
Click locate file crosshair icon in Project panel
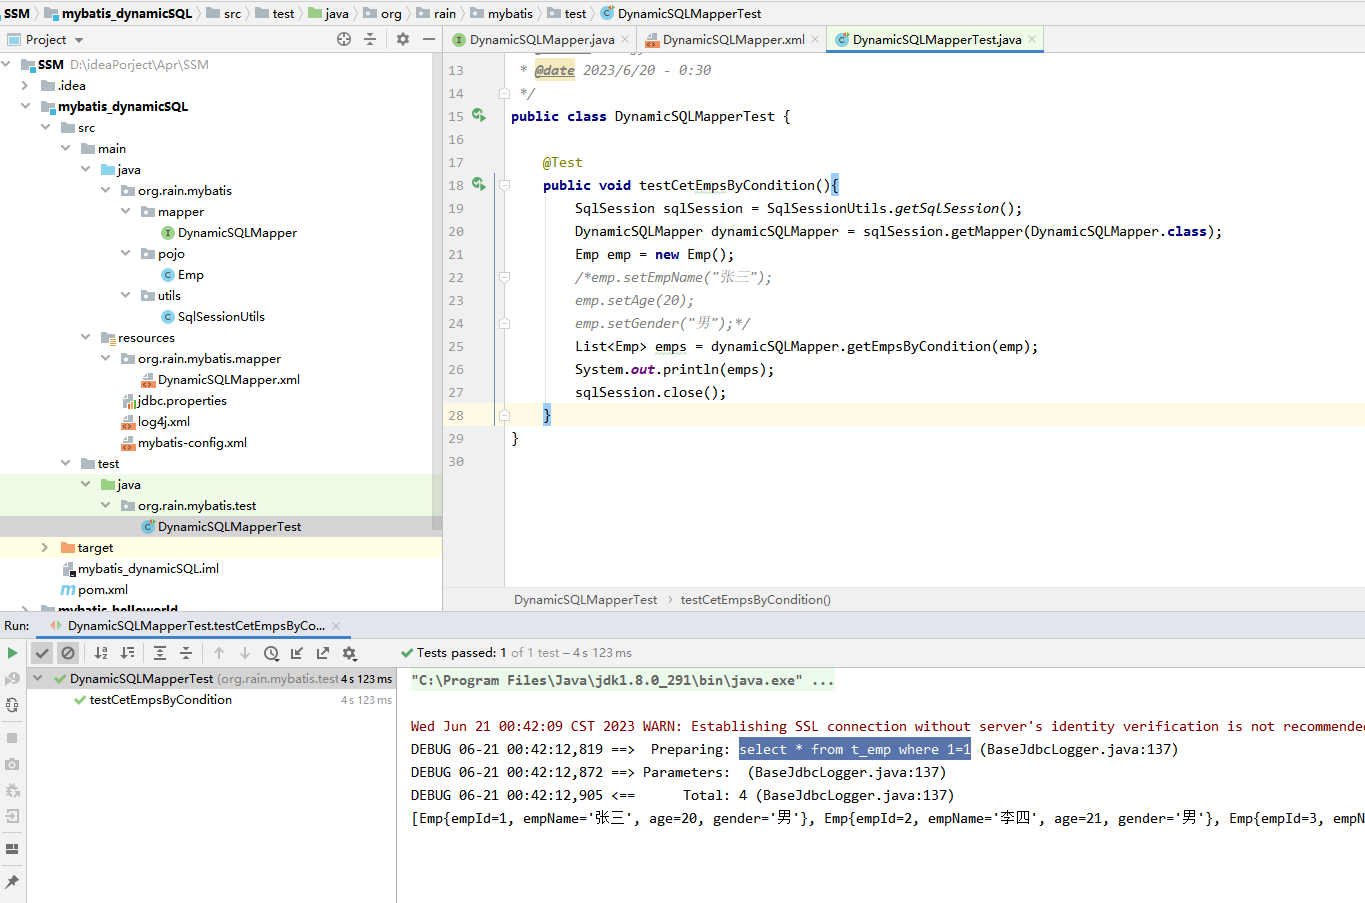(x=344, y=39)
